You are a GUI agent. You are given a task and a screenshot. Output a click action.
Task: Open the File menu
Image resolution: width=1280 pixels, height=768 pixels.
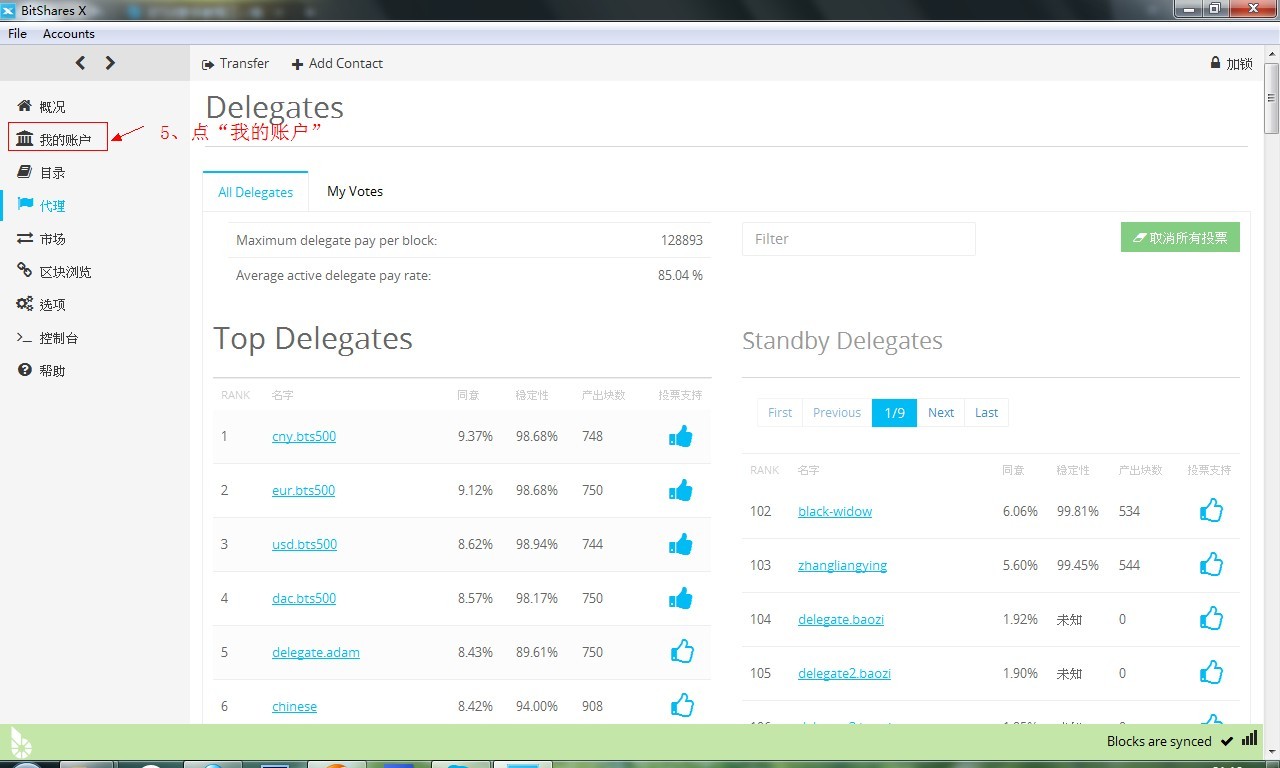[x=17, y=33]
